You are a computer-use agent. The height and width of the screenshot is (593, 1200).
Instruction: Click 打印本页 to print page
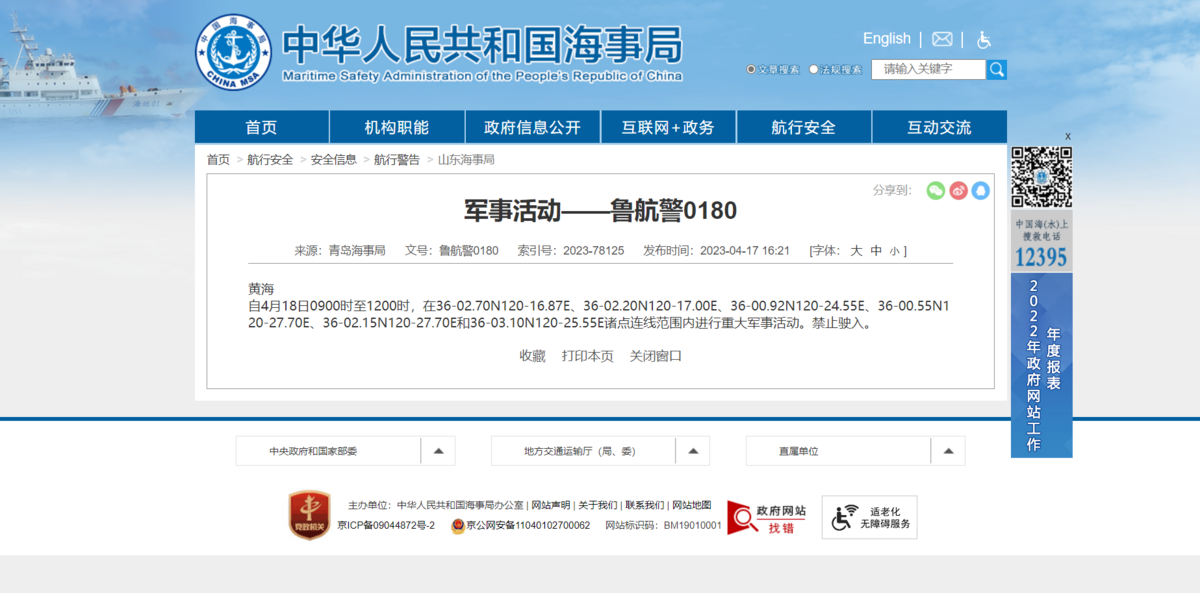click(x=587, y=356)
